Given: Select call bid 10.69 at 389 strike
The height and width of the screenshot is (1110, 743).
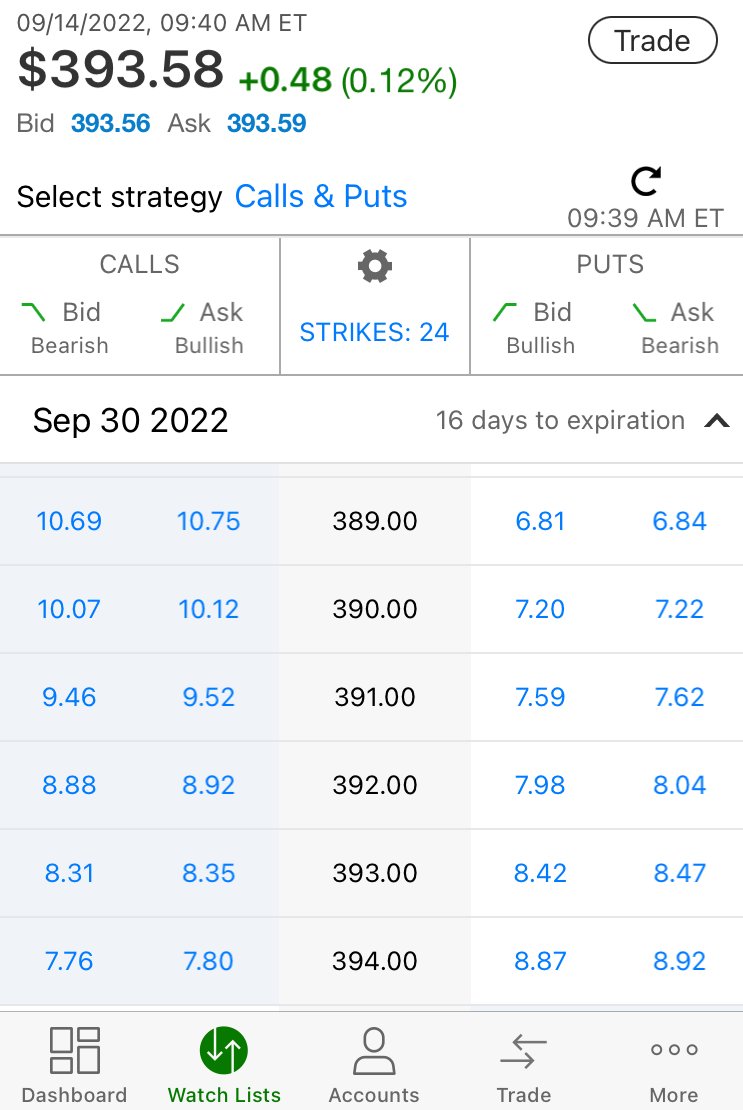Looking at the screenshot, I should click(69, 521).
